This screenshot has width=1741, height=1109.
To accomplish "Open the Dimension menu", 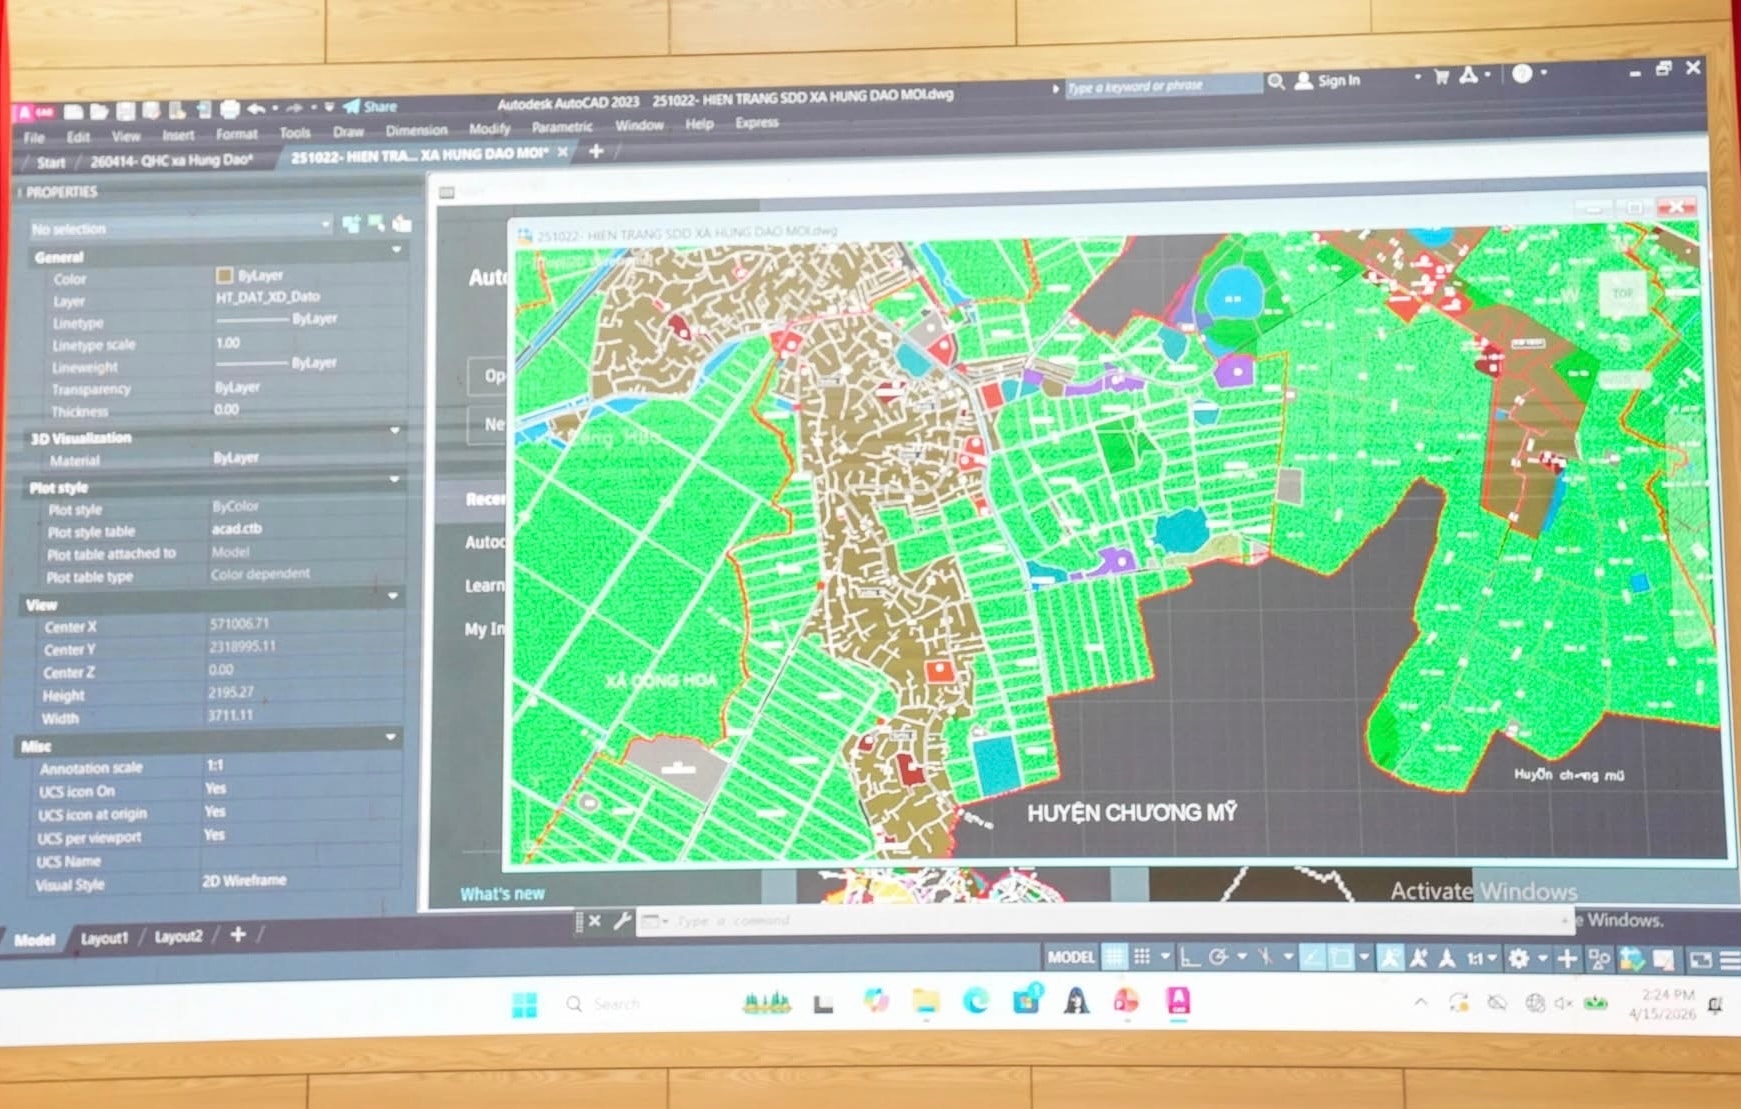I will (x=416, y=131).
